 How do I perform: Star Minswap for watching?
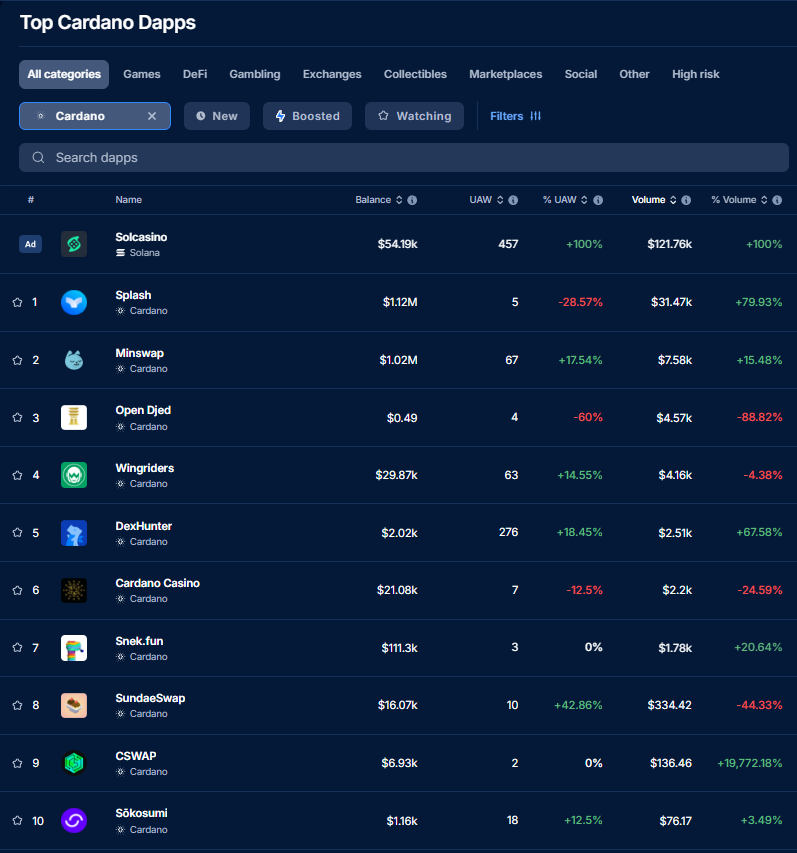pos(17,360)
